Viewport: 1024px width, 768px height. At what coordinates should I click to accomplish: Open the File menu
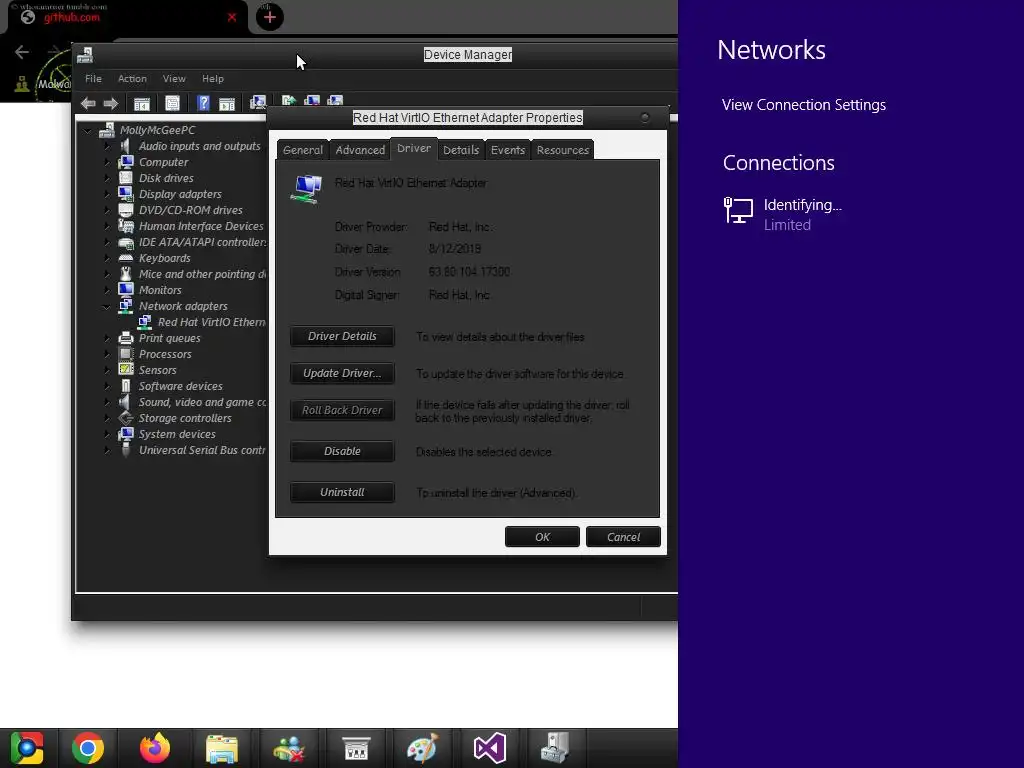pyautogui.click(x=93, y=78)
